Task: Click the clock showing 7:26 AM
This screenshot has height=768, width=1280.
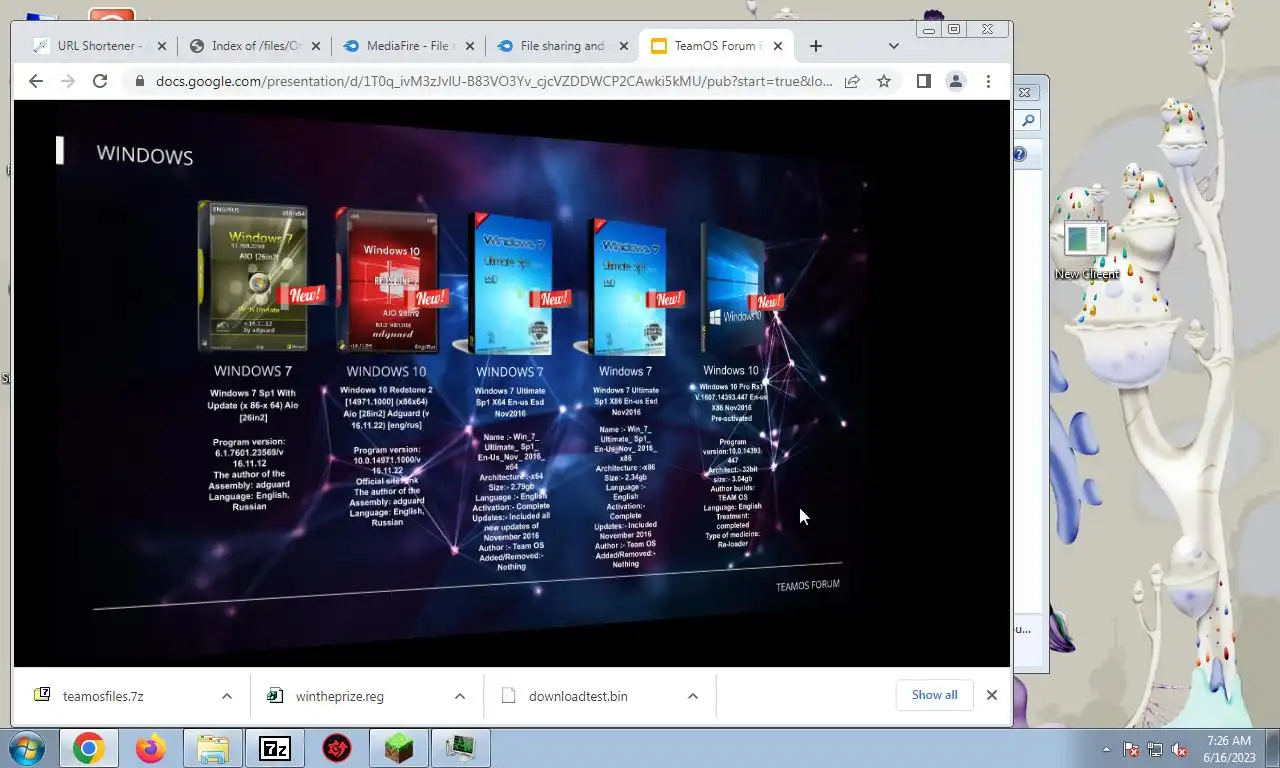Action: tap(1229, 741)
